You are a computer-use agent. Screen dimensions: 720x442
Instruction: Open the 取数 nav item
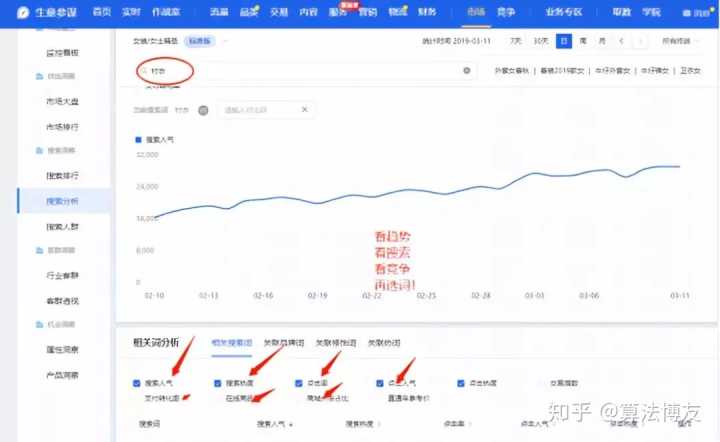[x=622, y=12]
